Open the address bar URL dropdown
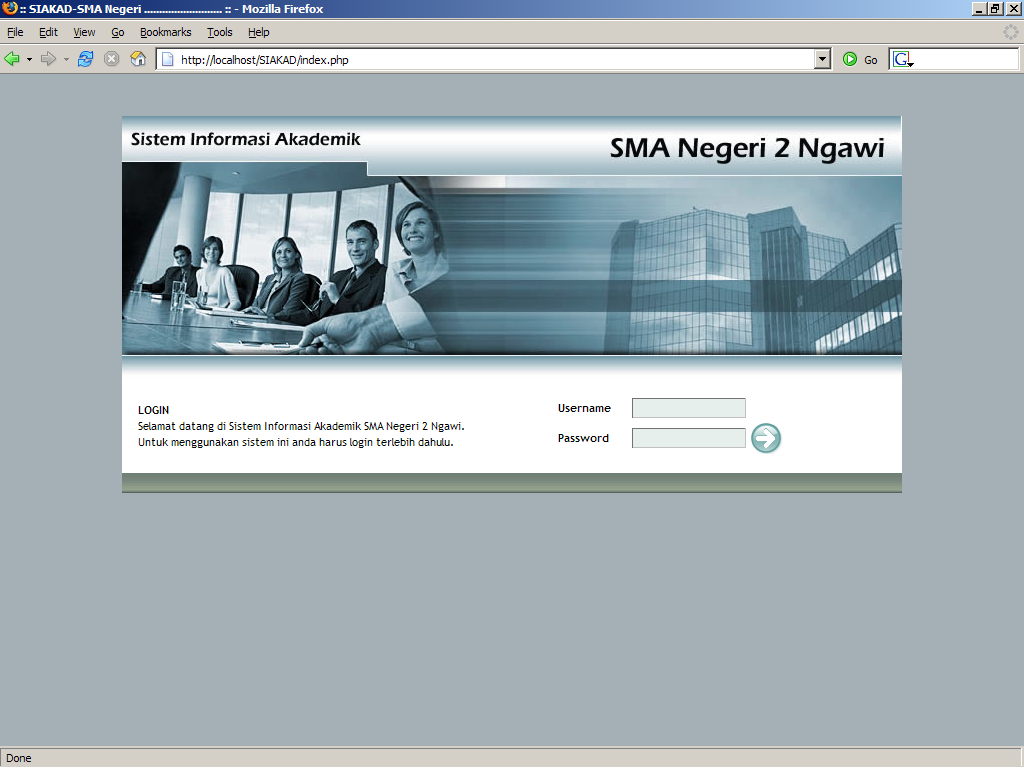Image resolution: width=1024 pixels, height=768 pixels. point(820,58)
